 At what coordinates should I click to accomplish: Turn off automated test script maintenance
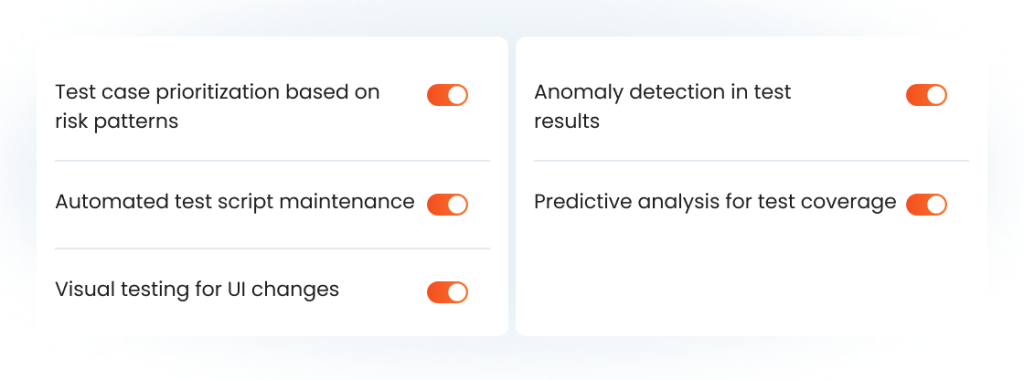(x=447, y=204)
